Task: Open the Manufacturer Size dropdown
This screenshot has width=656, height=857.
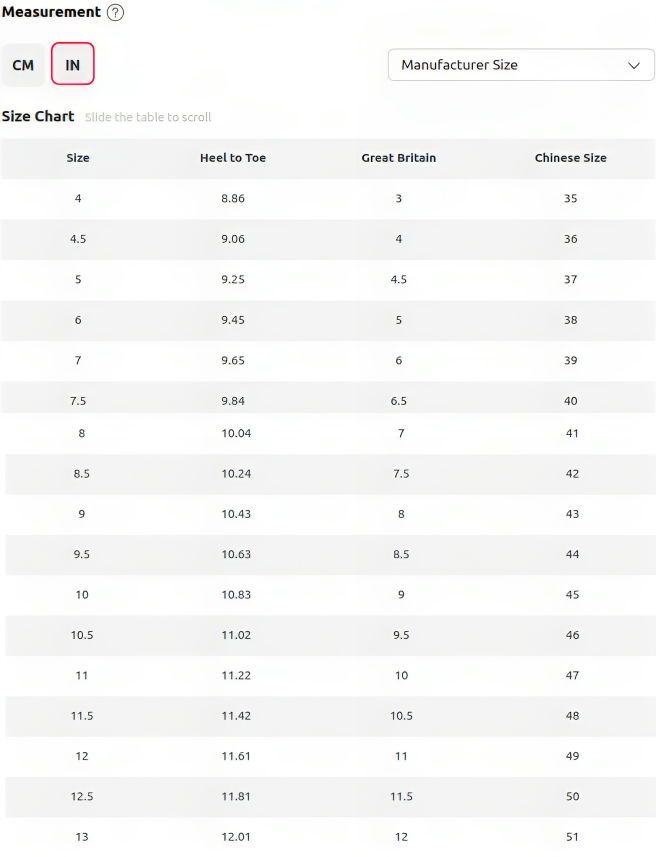Action: 521,64
